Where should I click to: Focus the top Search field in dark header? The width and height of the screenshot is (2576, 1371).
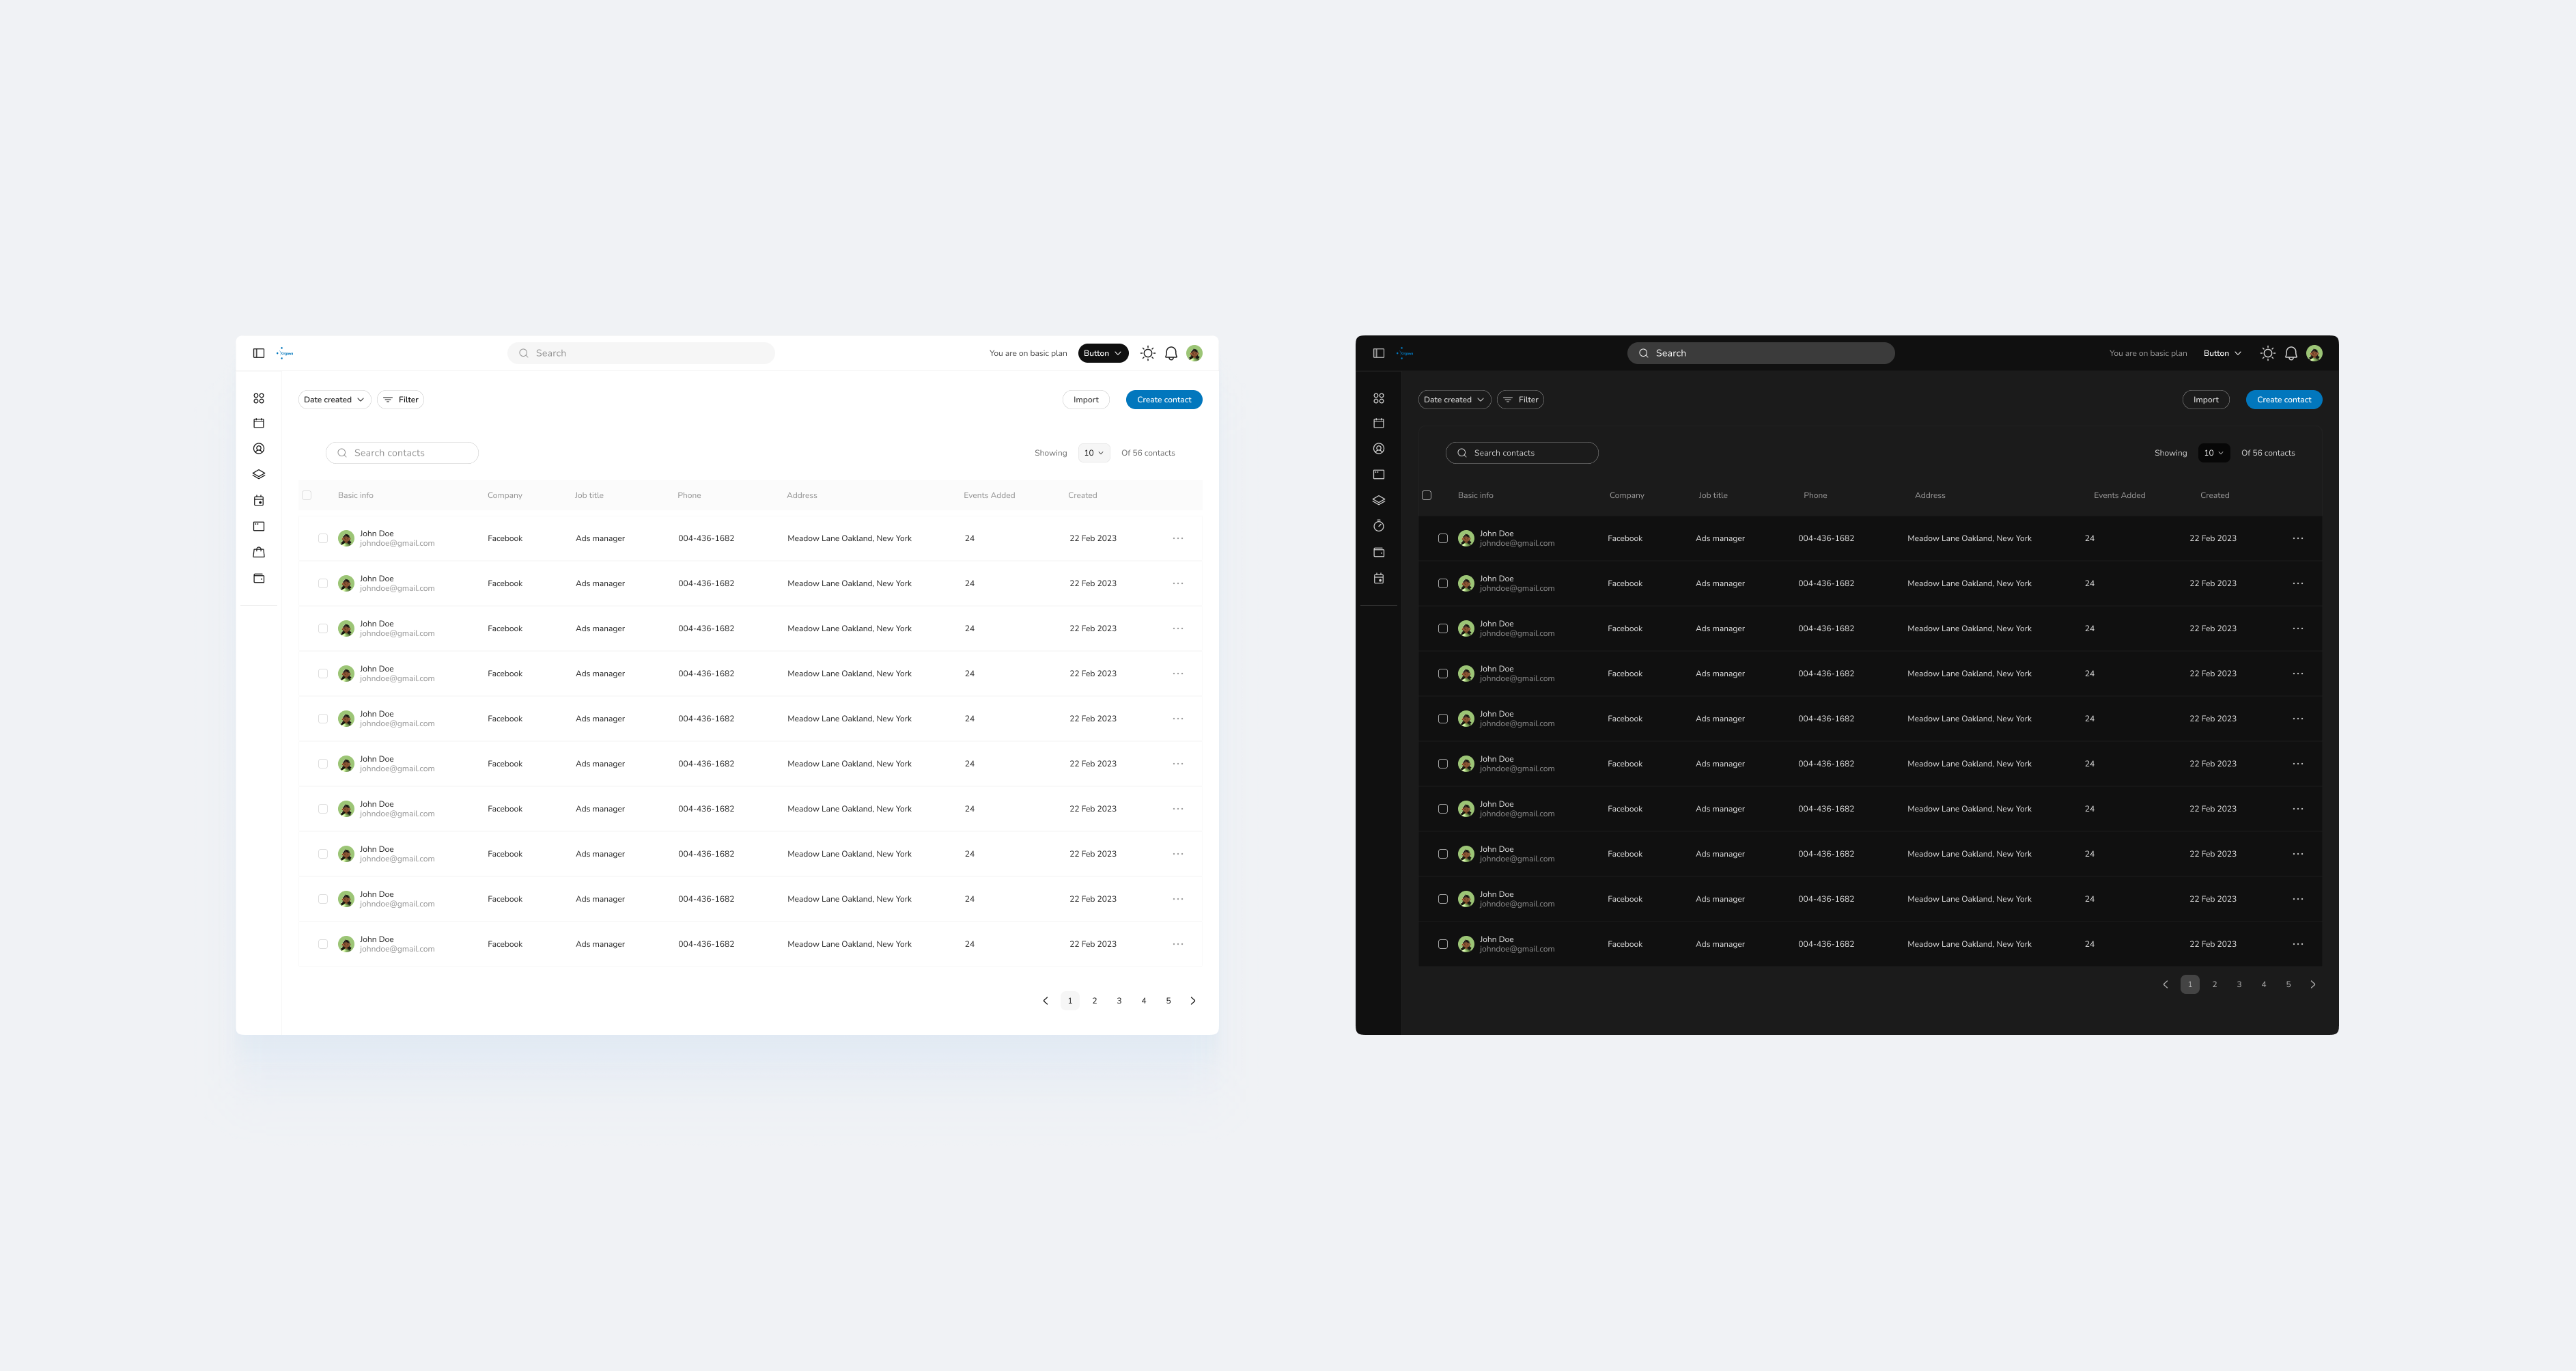[1761, 353]
